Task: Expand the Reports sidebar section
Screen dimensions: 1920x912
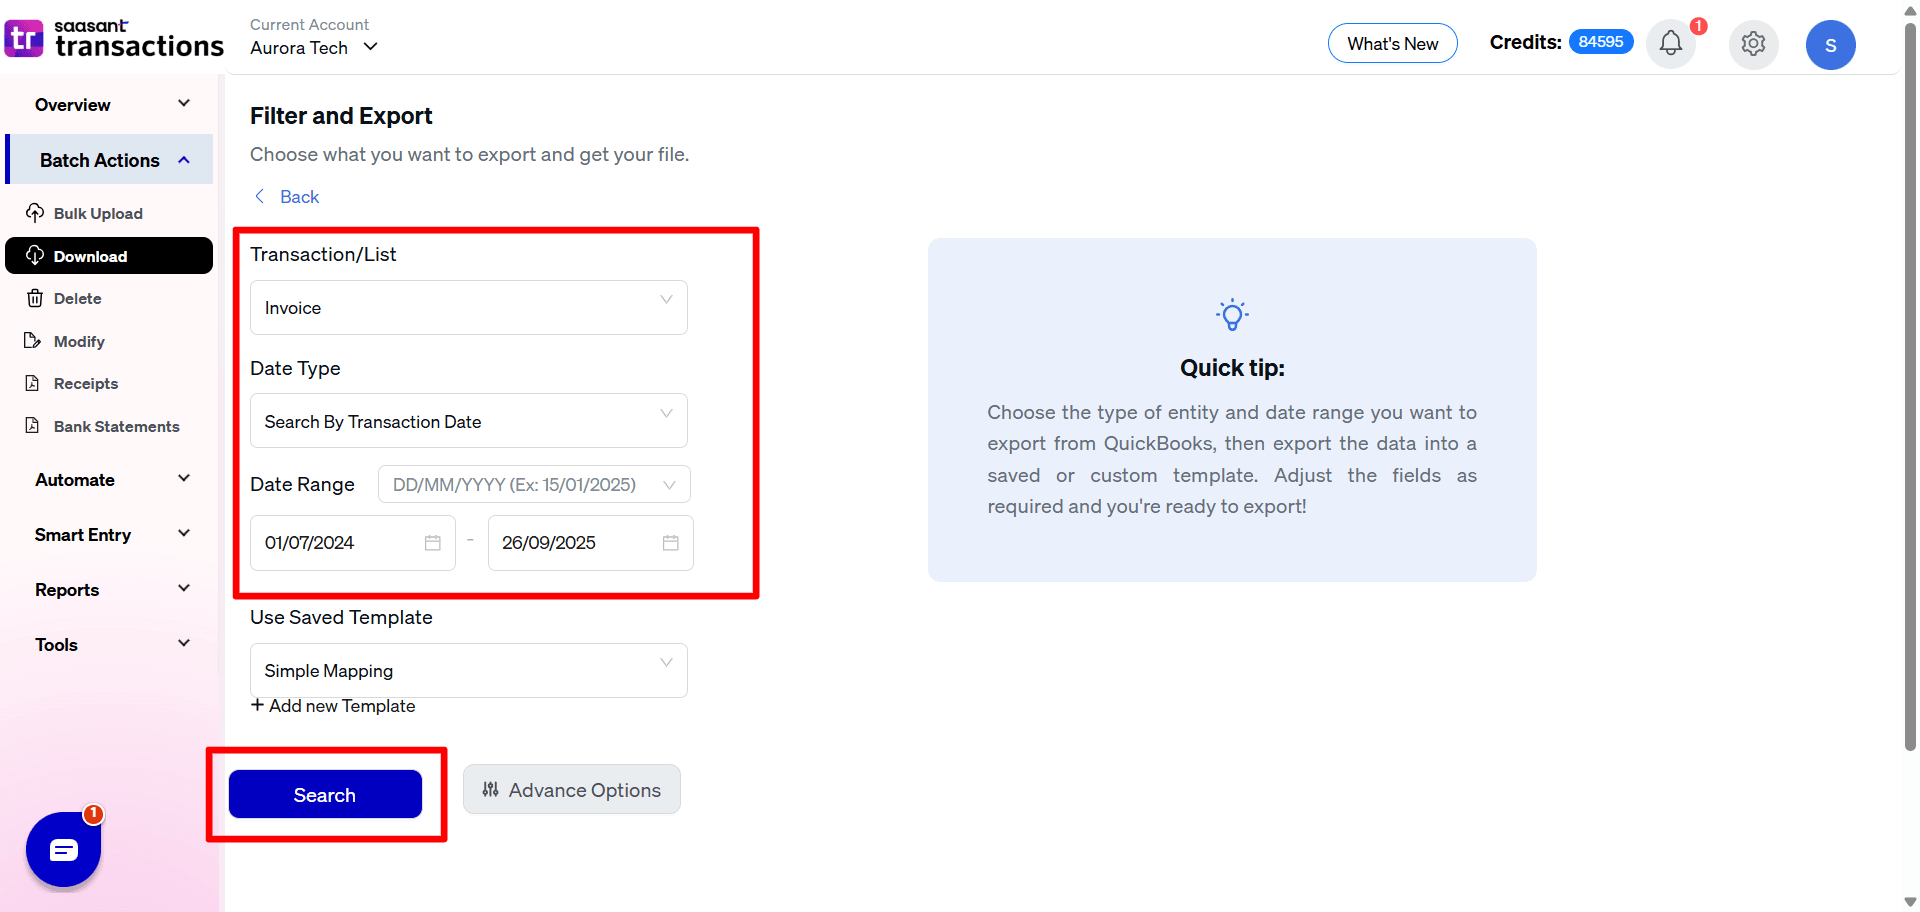Action: coord(110,589)
